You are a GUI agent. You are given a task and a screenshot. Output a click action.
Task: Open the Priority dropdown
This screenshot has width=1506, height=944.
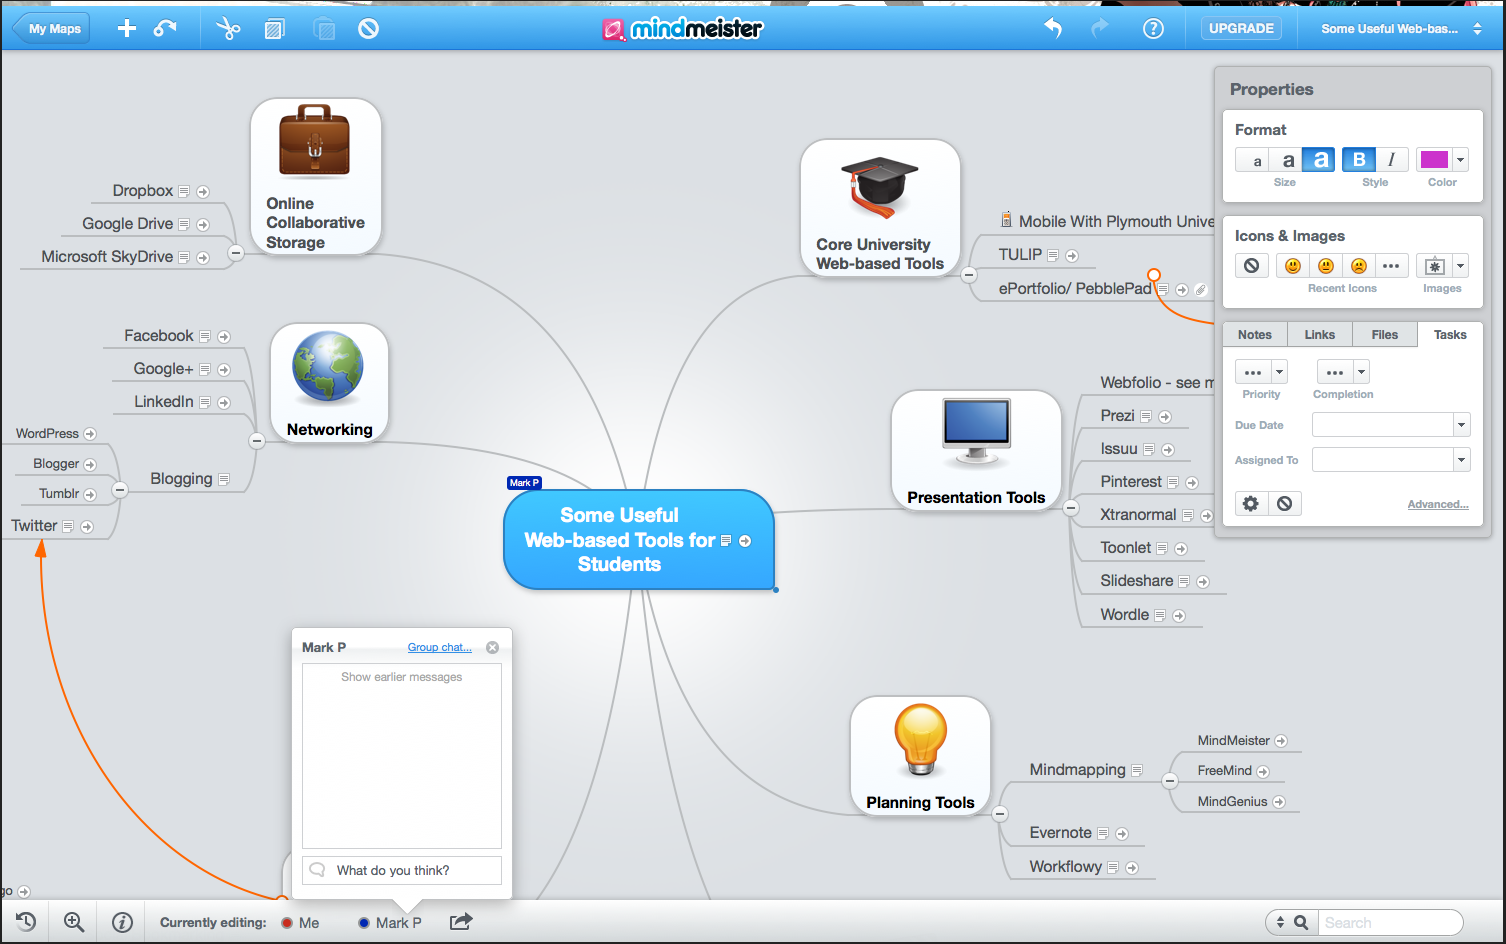(1261, 372)
